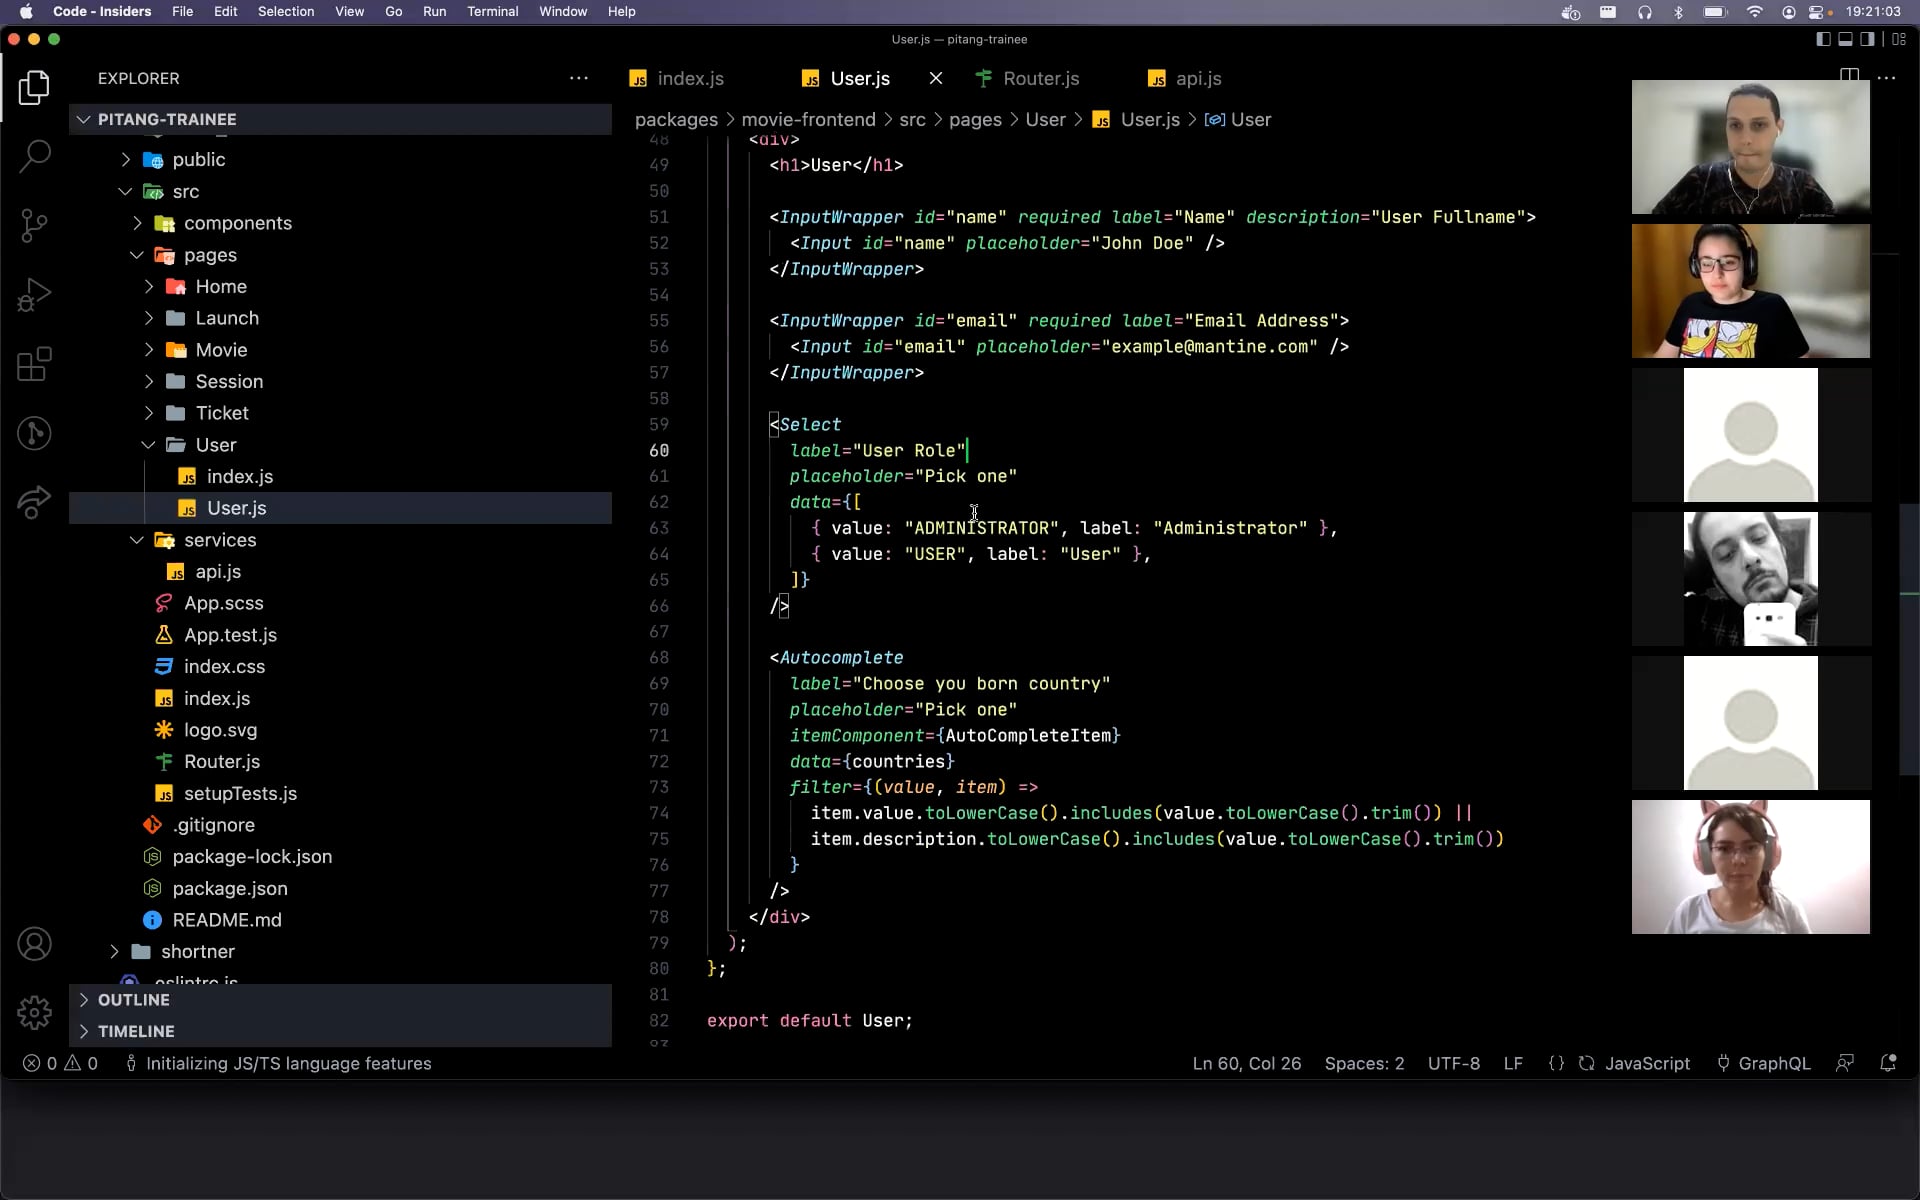Open the Source Control view icon
1920x1200 pixels.
click(34, 225)
